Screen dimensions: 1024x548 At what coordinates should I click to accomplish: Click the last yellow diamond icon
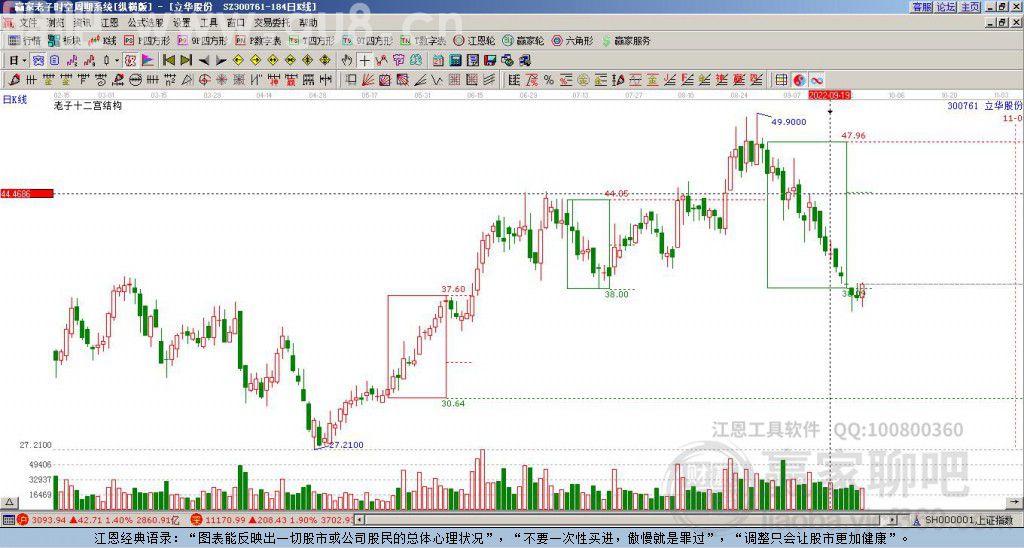click(x=325, y=61)
